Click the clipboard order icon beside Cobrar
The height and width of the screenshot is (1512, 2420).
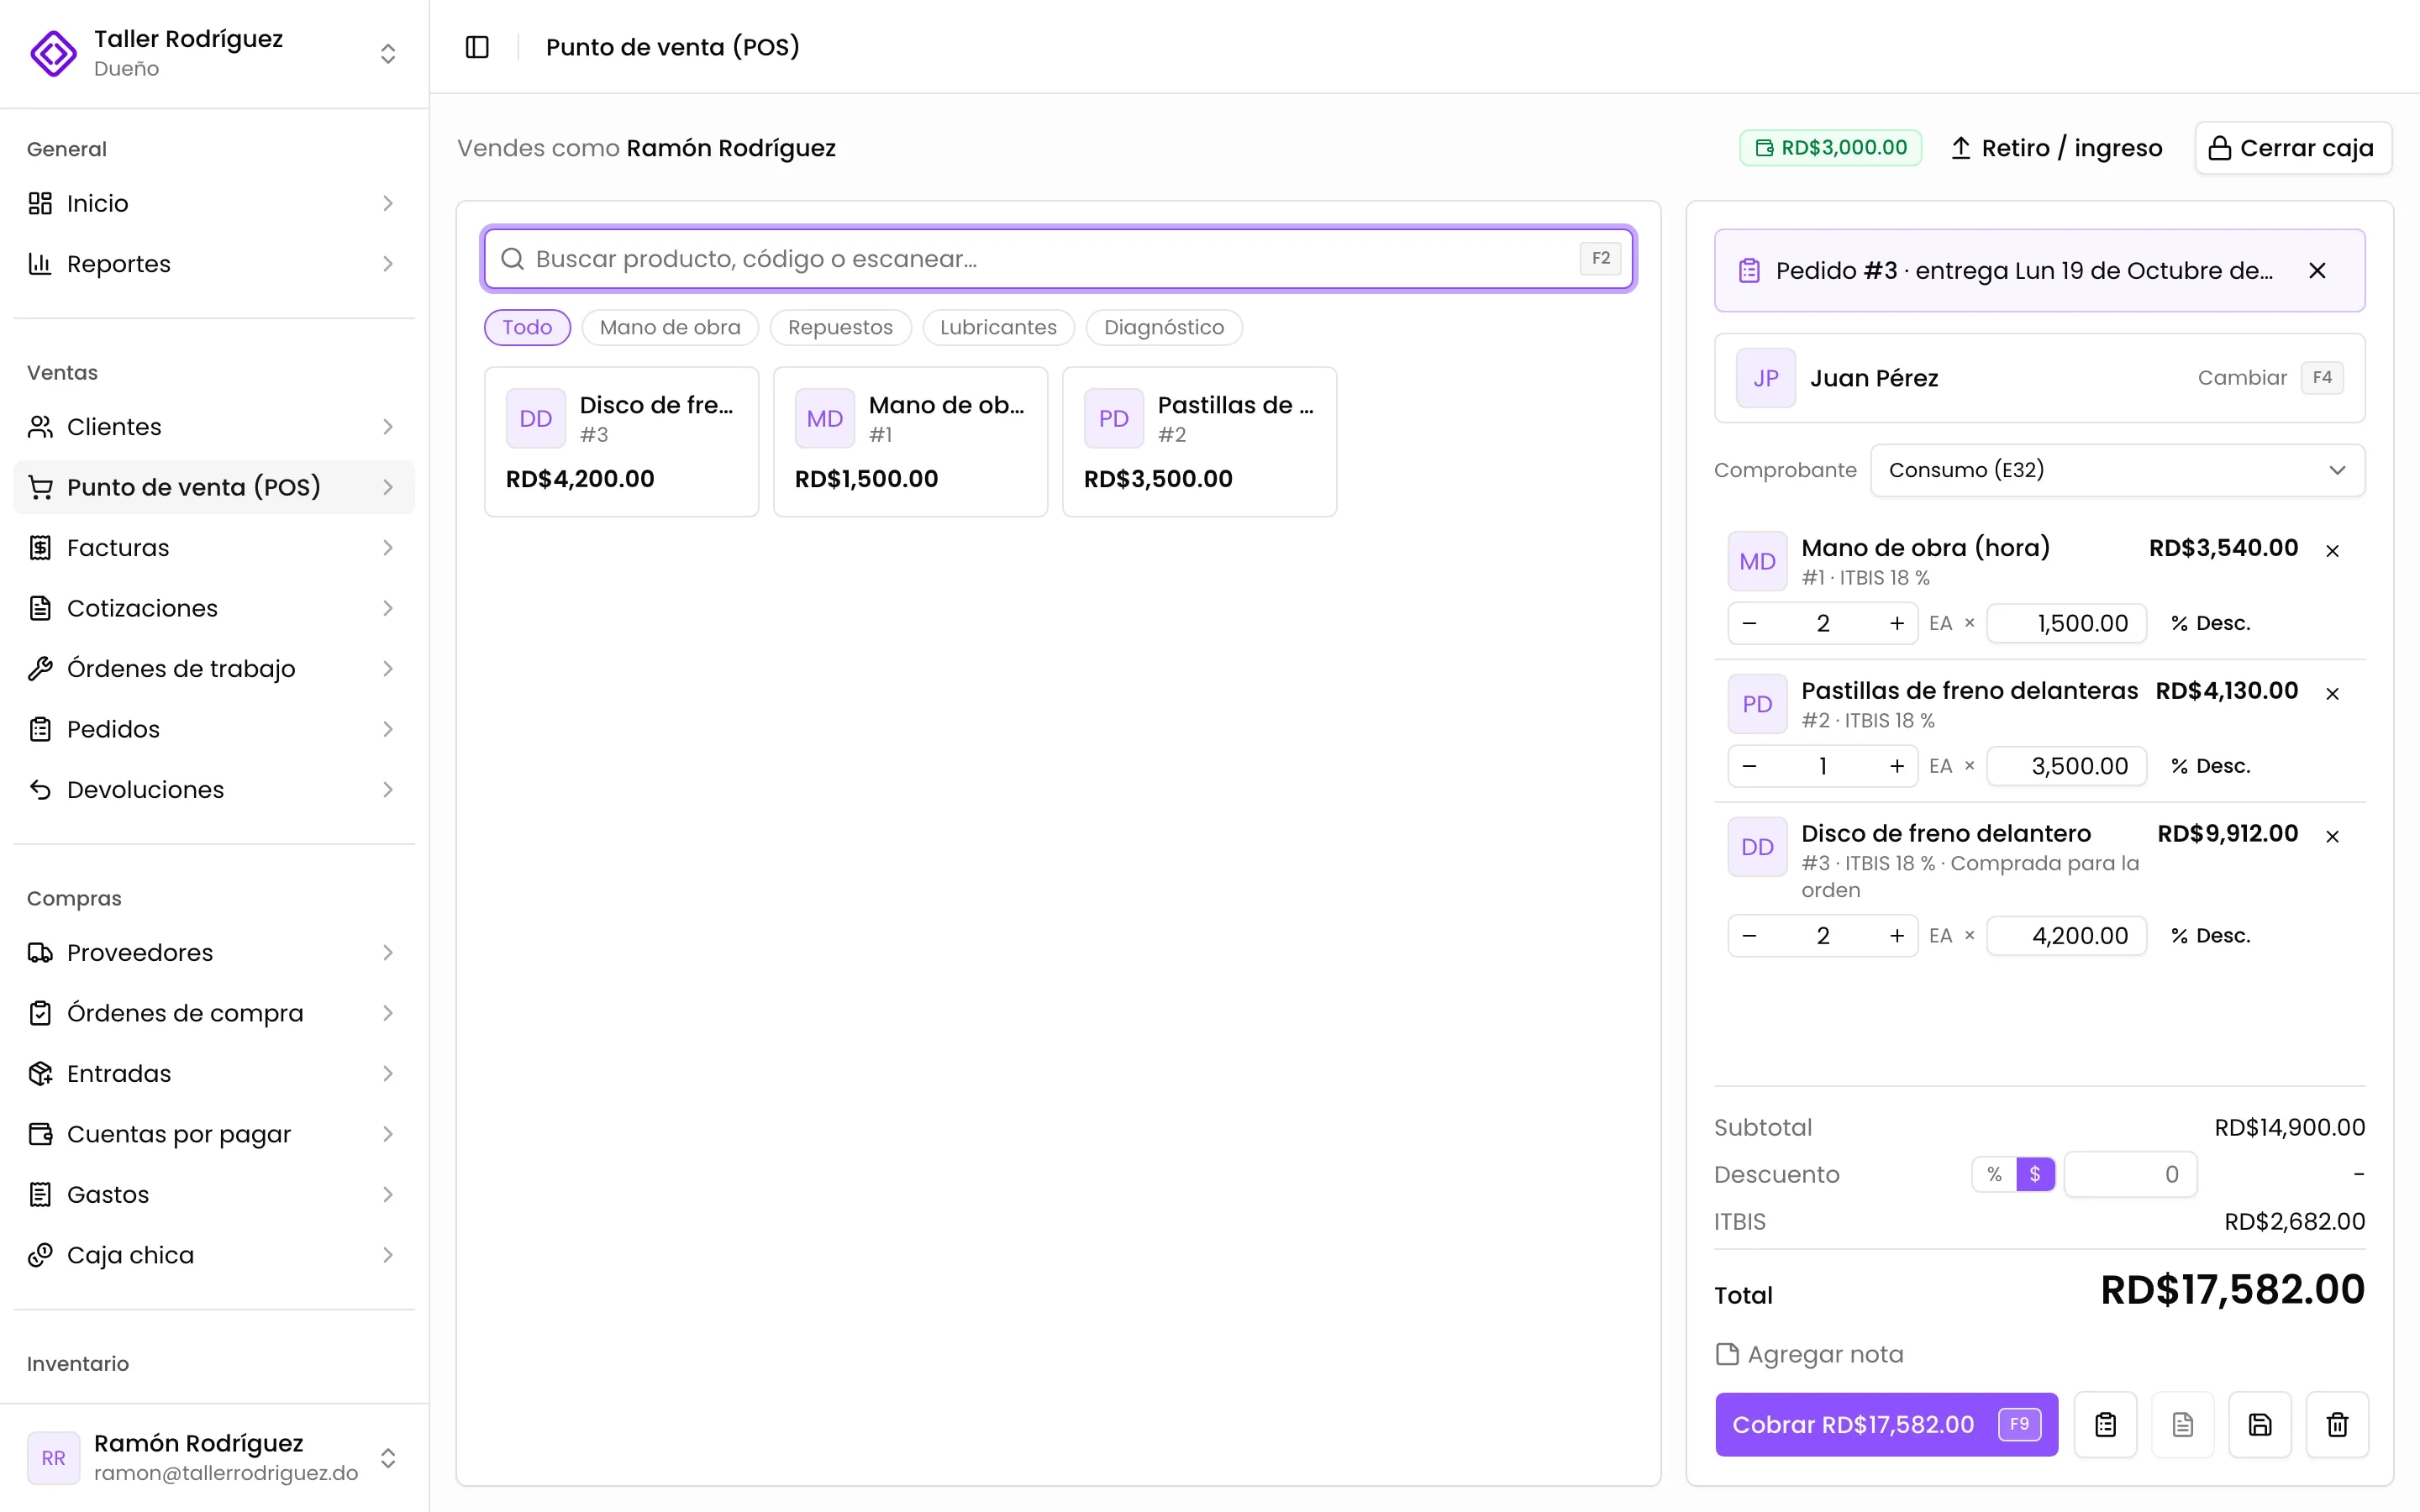2105,1424
